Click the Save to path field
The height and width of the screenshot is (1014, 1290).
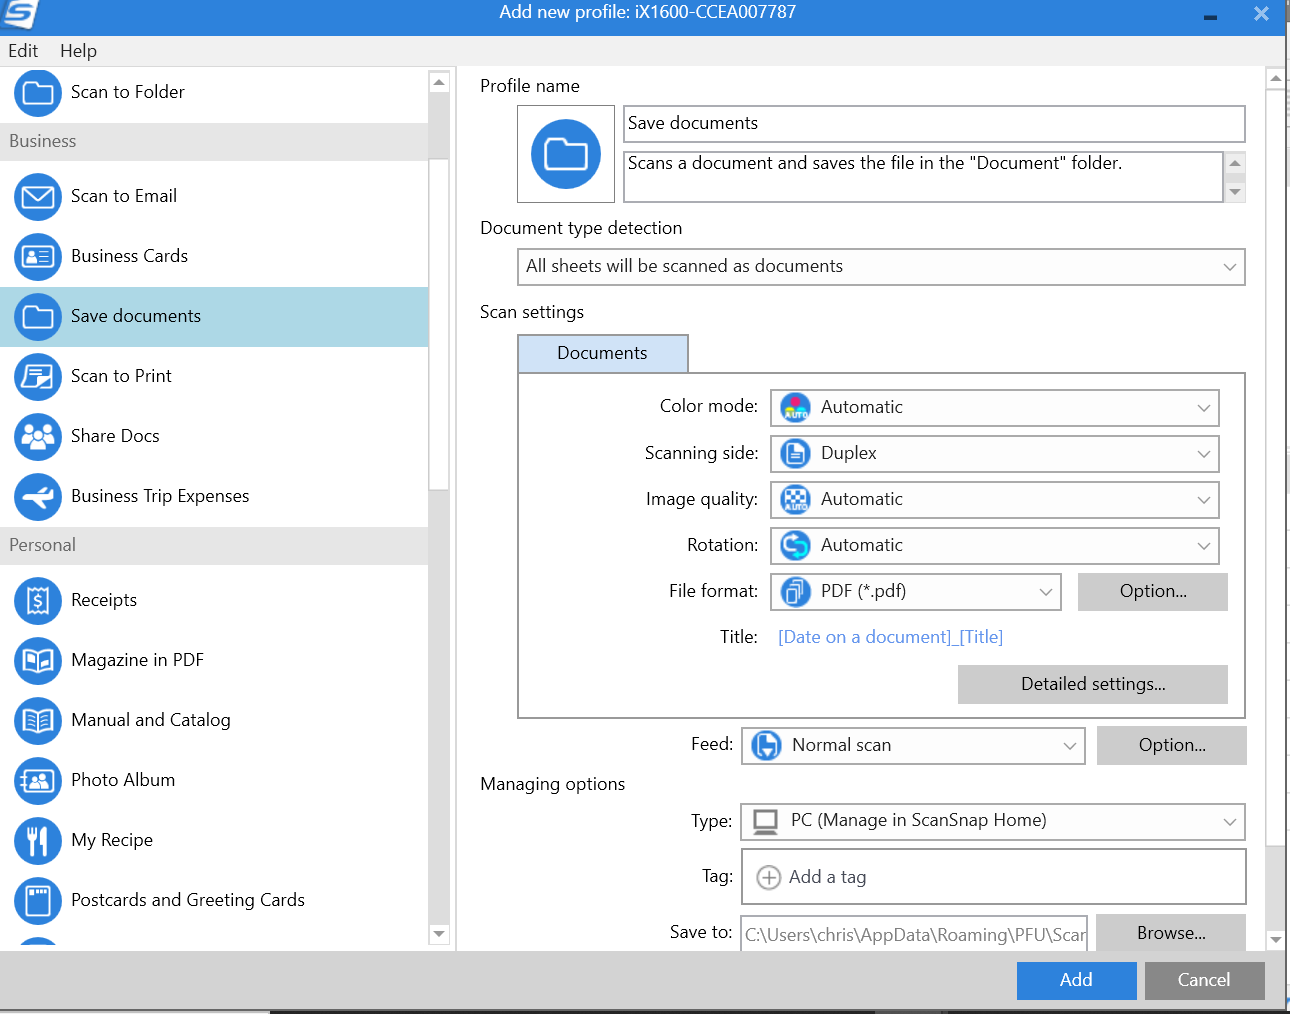[914, 933]
